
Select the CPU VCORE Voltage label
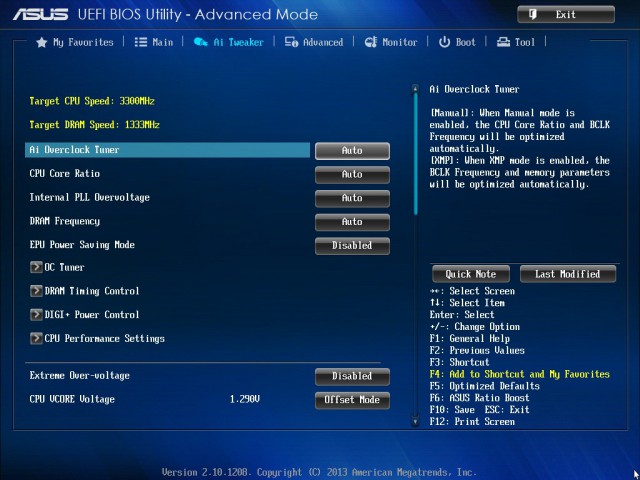(x=72, y=399)
